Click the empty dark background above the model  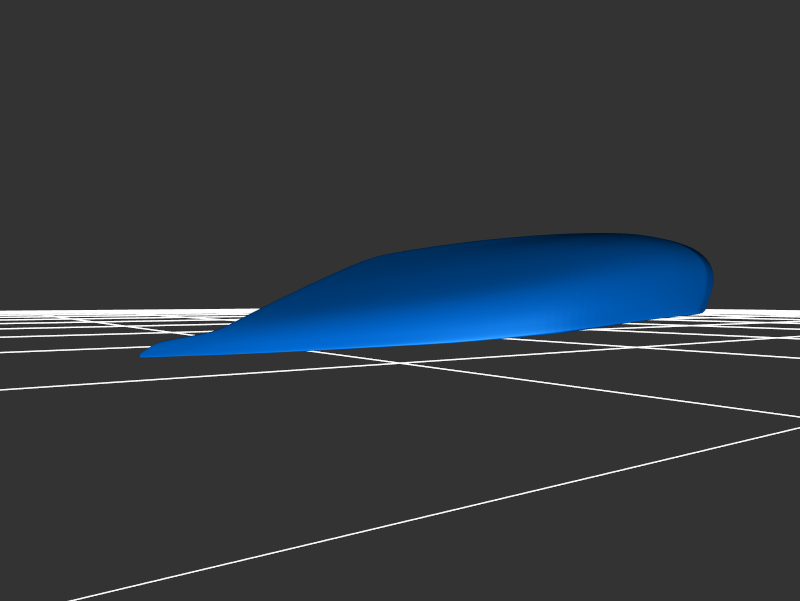point(400,120)
